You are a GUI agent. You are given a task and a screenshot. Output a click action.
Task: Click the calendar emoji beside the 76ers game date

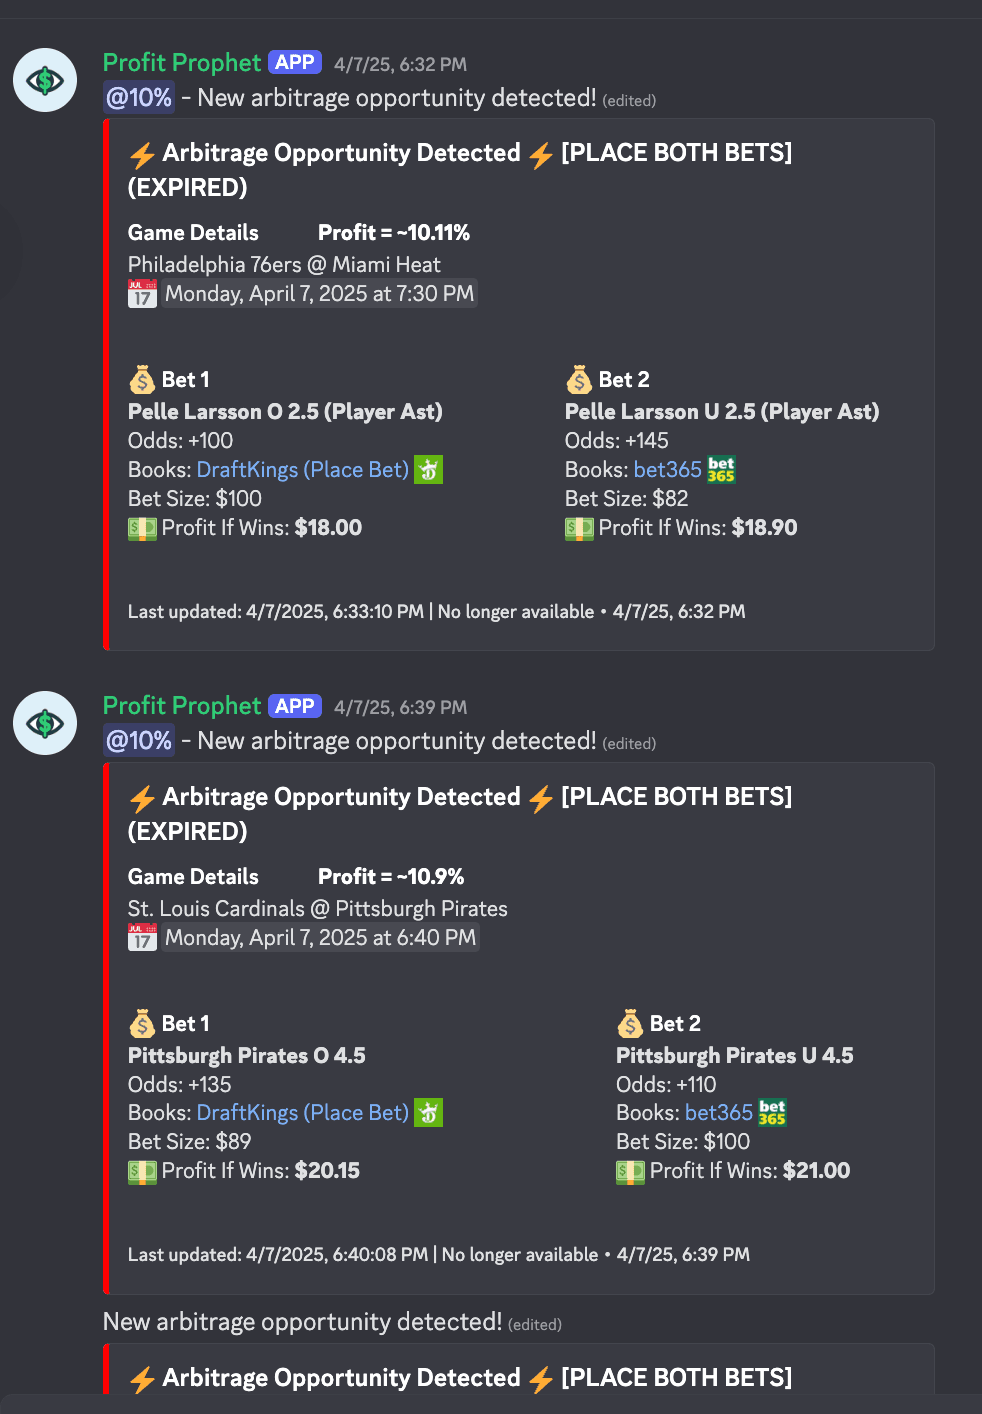142,293
